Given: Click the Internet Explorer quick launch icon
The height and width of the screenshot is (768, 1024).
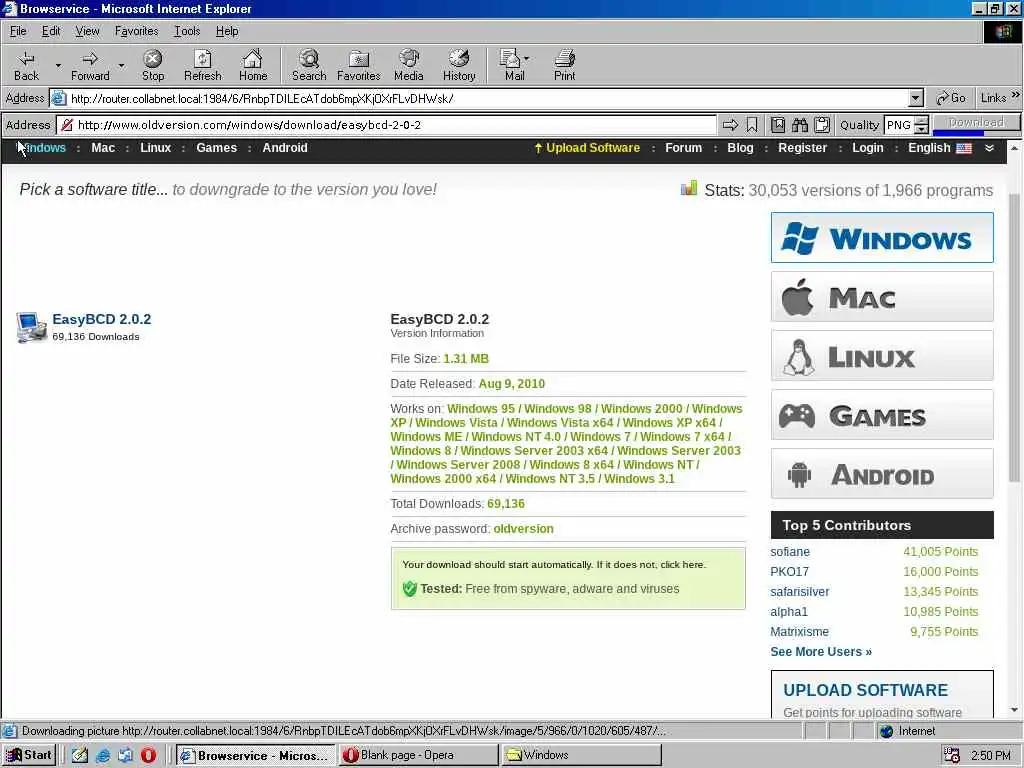Looking at the screenshot, I should pyautogui.click(x=103, y=755).
